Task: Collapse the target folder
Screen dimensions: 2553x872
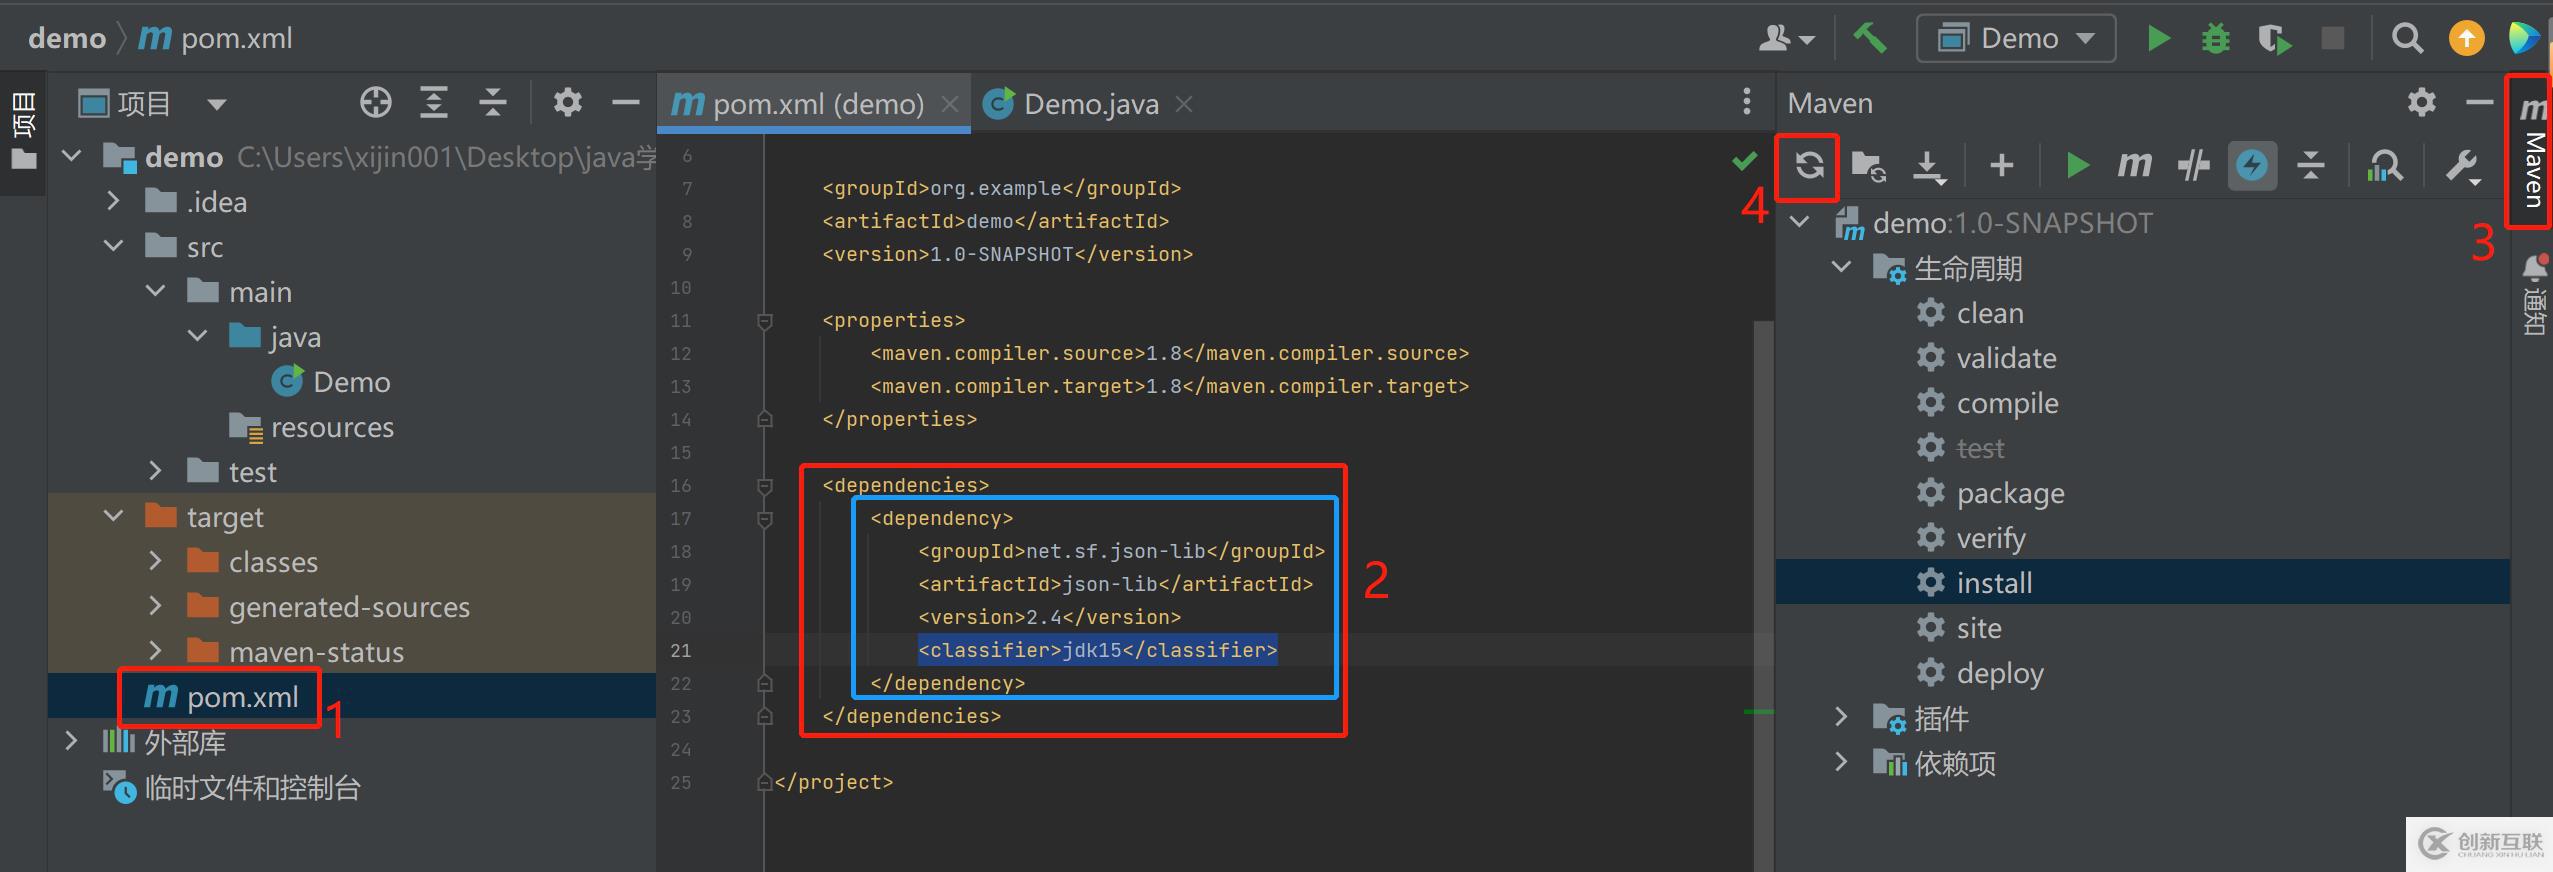Action: coord(114,516)
